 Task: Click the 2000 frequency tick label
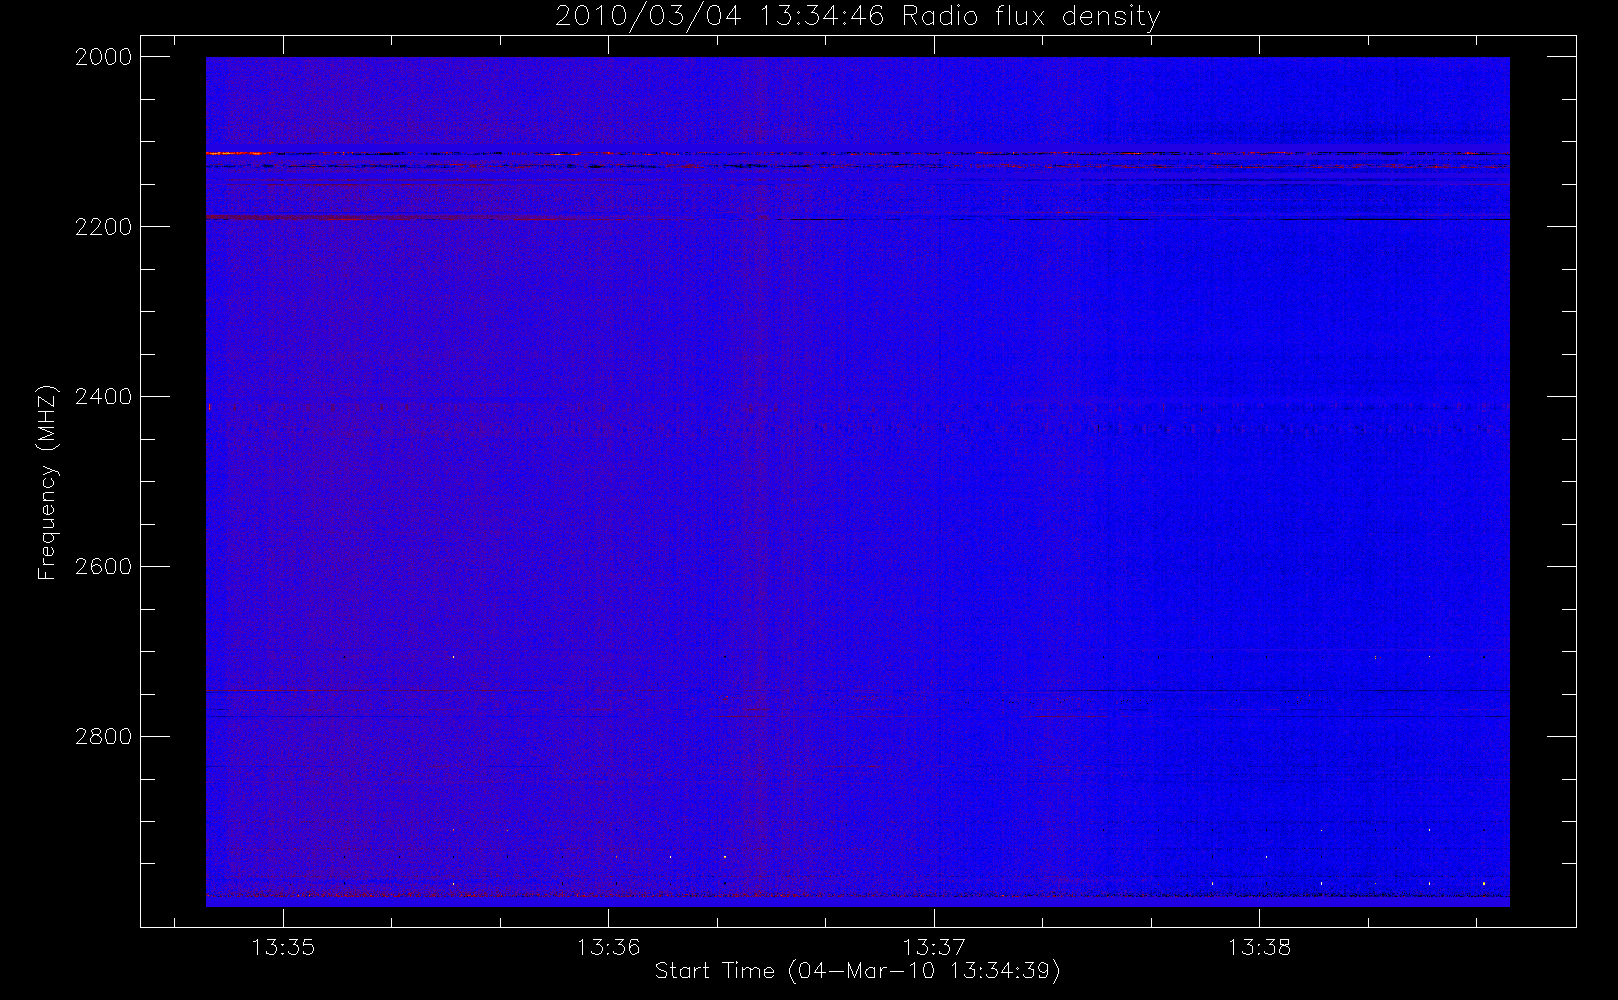pos(104,57)
